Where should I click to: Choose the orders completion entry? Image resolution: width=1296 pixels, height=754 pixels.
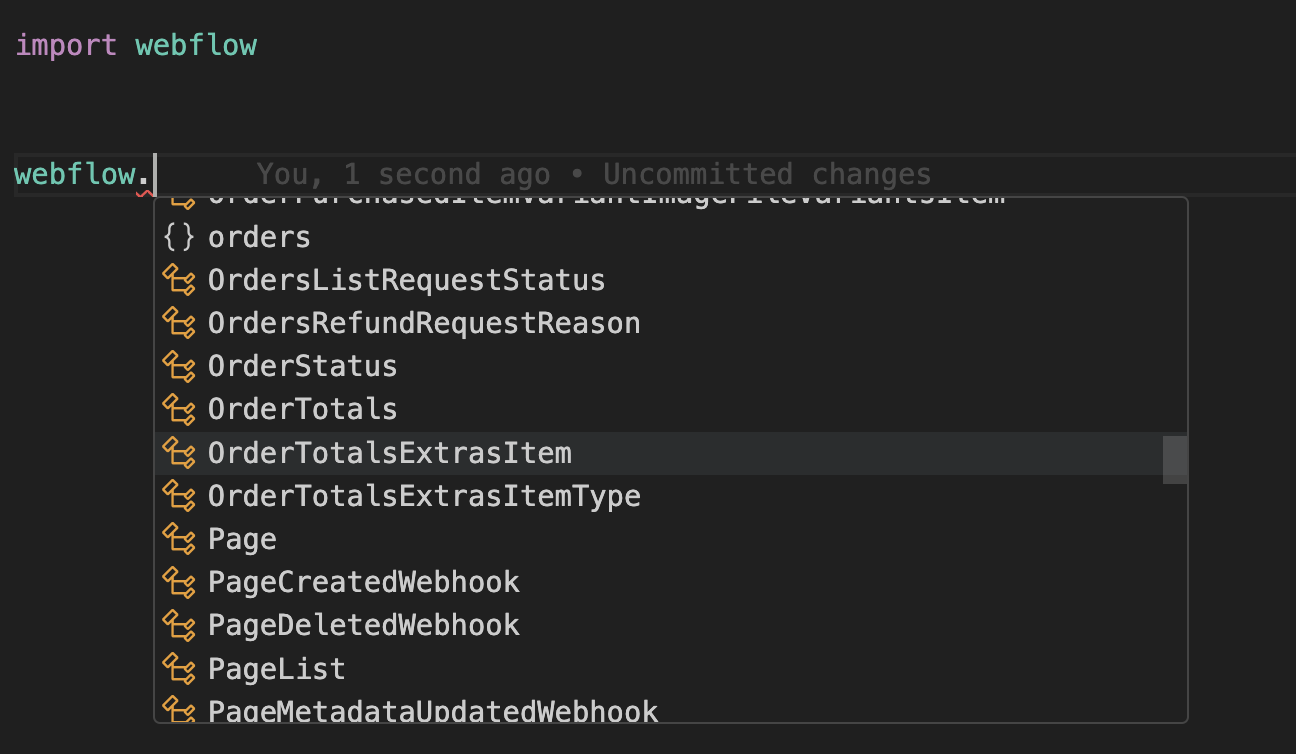[258, 237]
